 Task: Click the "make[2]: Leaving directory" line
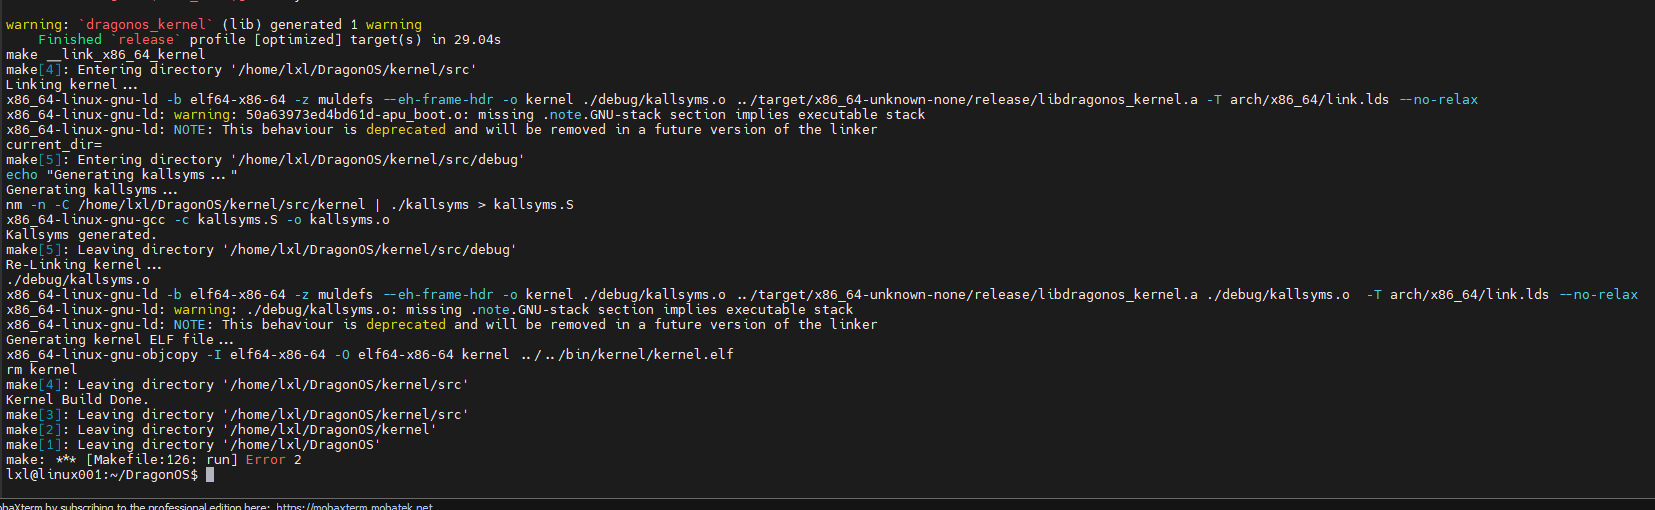(x=221, y=430)
